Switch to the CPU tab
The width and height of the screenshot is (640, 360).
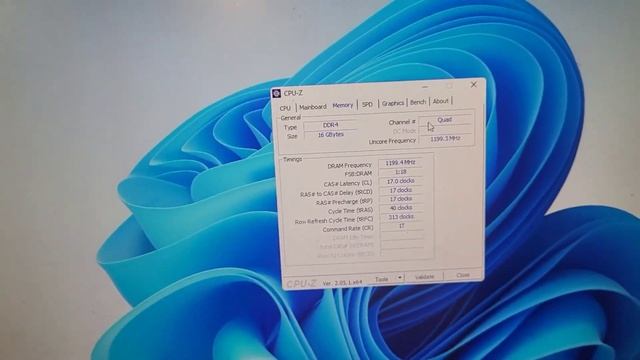[x=285, y=108]
